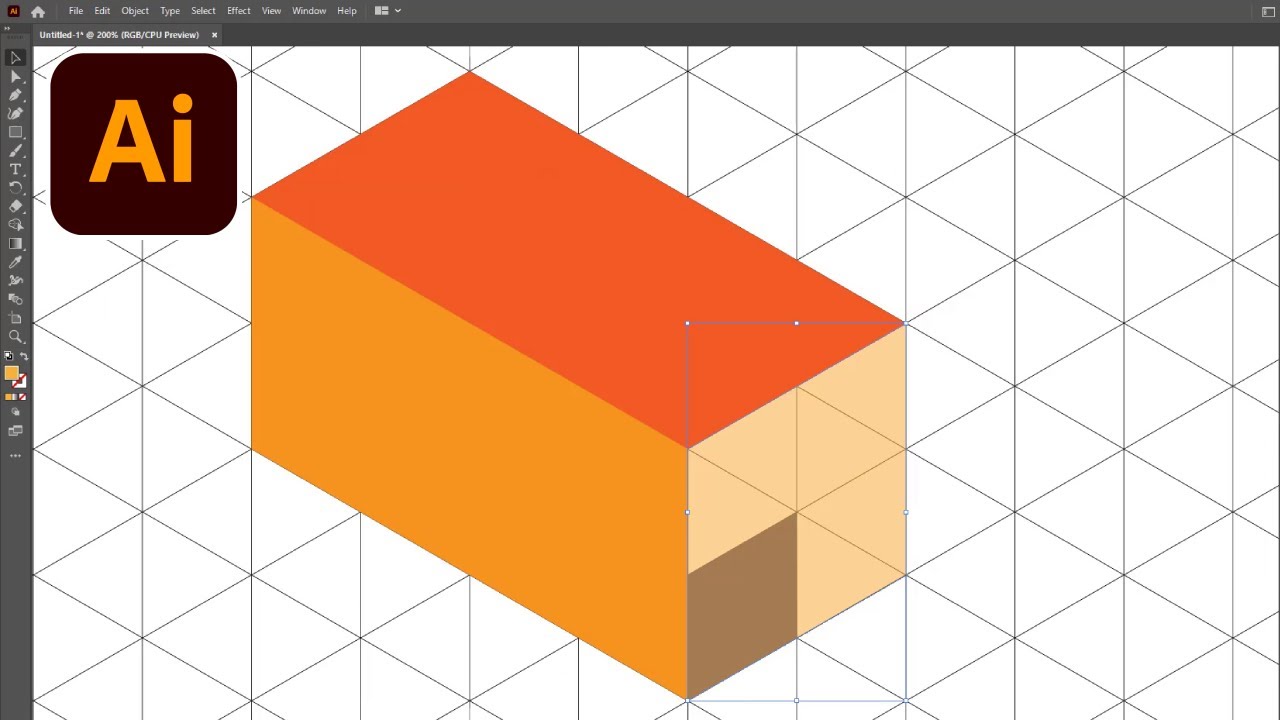
Task: Apply None to fill via red slash
Action: (x=23, y=397)
